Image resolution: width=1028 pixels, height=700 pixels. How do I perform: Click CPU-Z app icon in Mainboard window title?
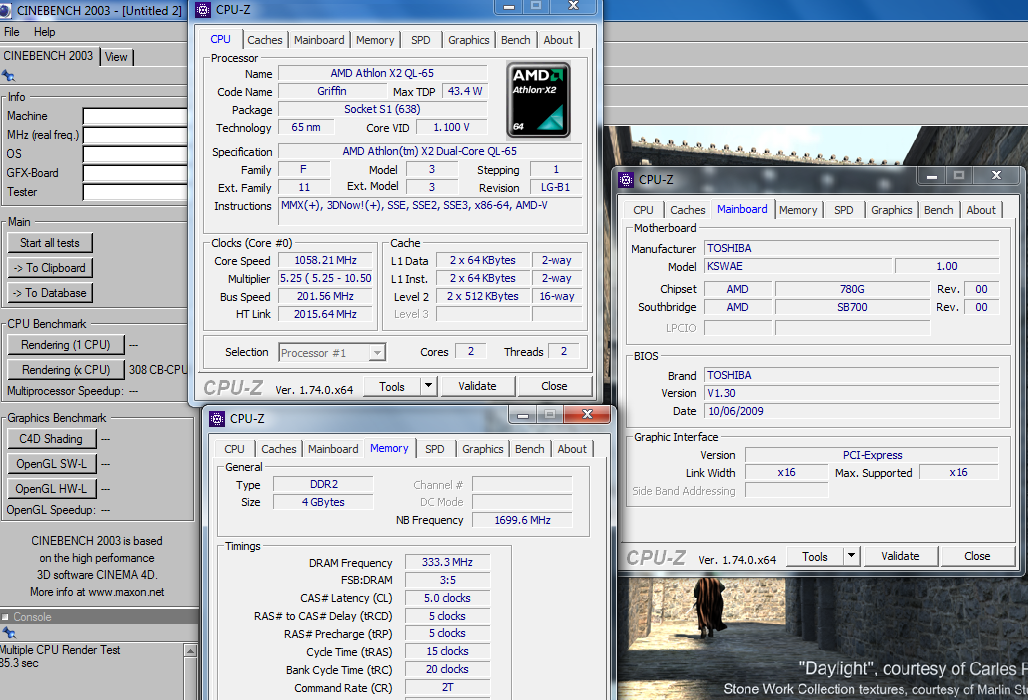[x=626, y=179]
